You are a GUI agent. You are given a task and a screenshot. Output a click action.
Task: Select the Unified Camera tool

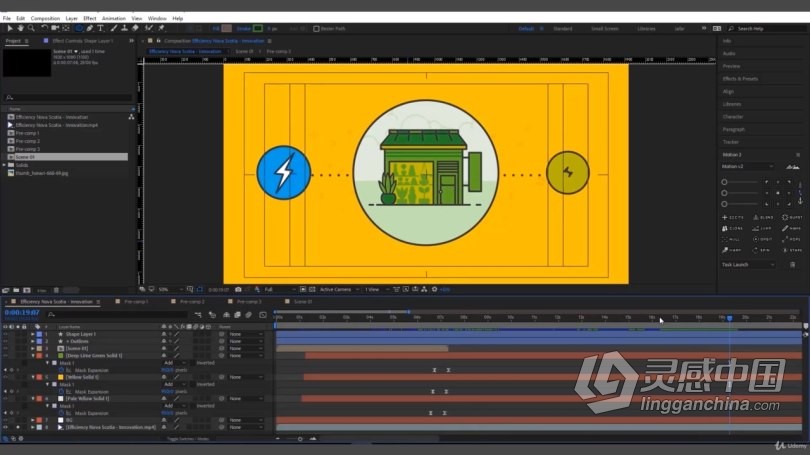[x=55, y=28]
